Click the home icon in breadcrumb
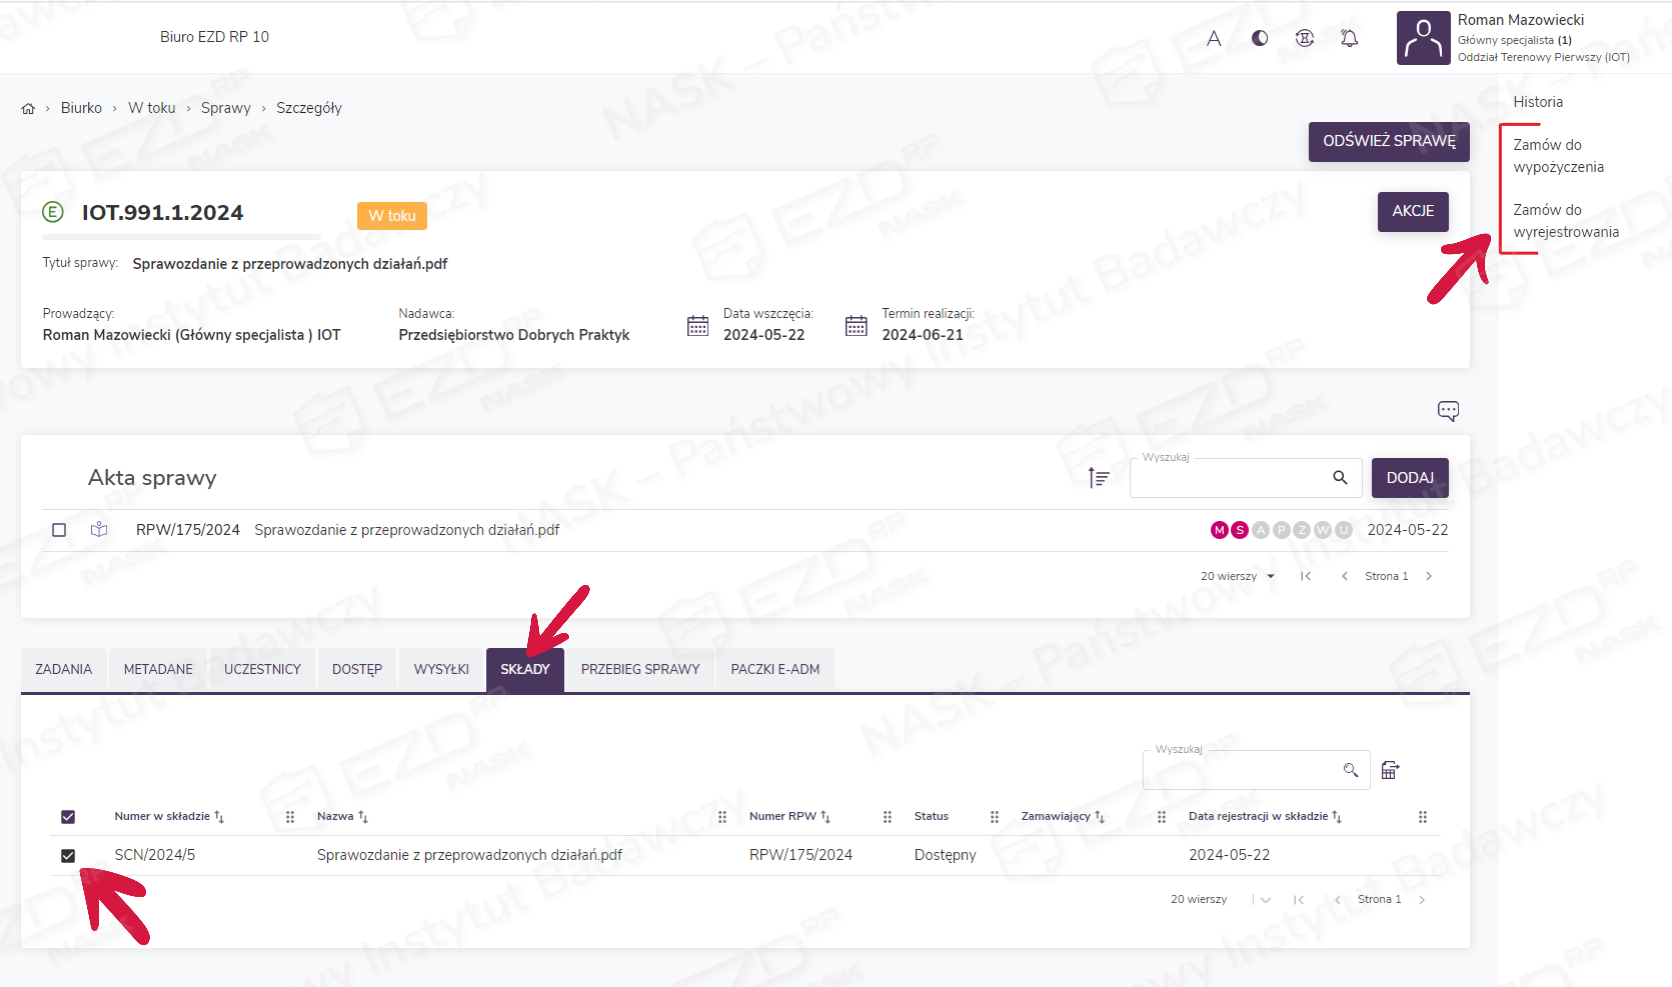The image size is (1672, 987). (28, 109)
